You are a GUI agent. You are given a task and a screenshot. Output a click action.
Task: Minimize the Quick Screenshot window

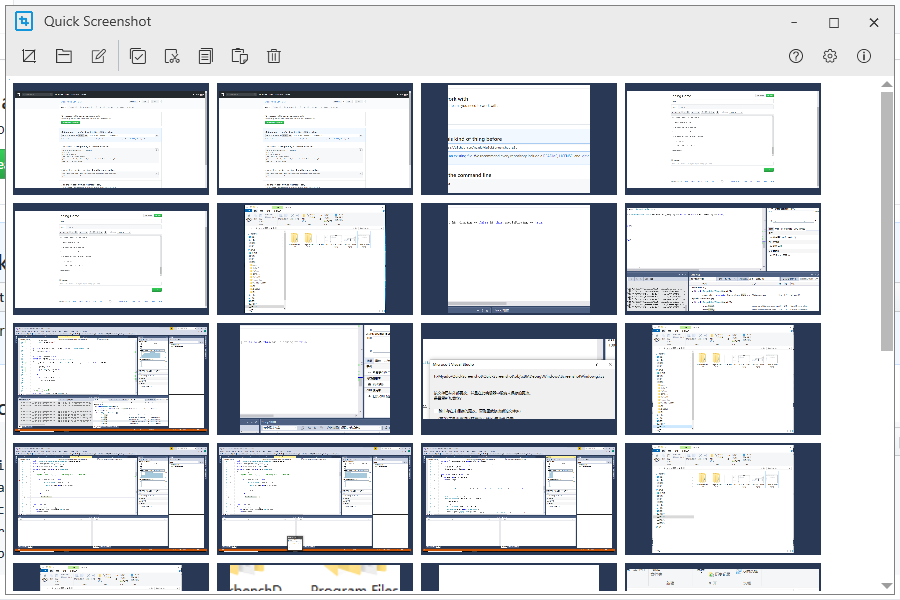pos(794,22)
